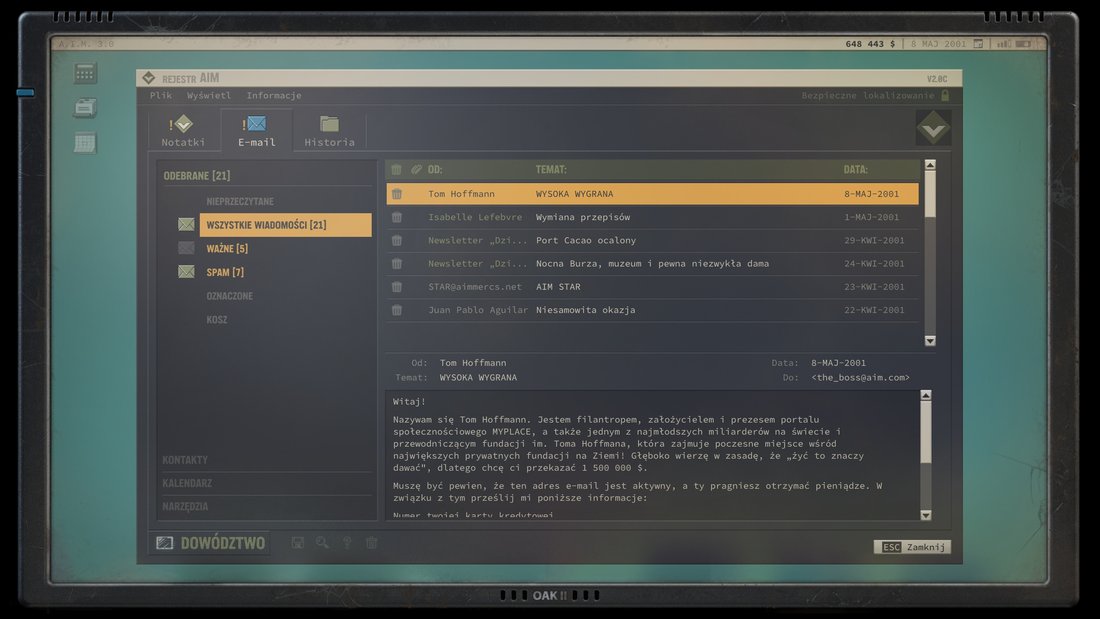Collapse the ODEBRANE [21] section
This screenshot has height=619, width=1100.
[x=196, y=175]
